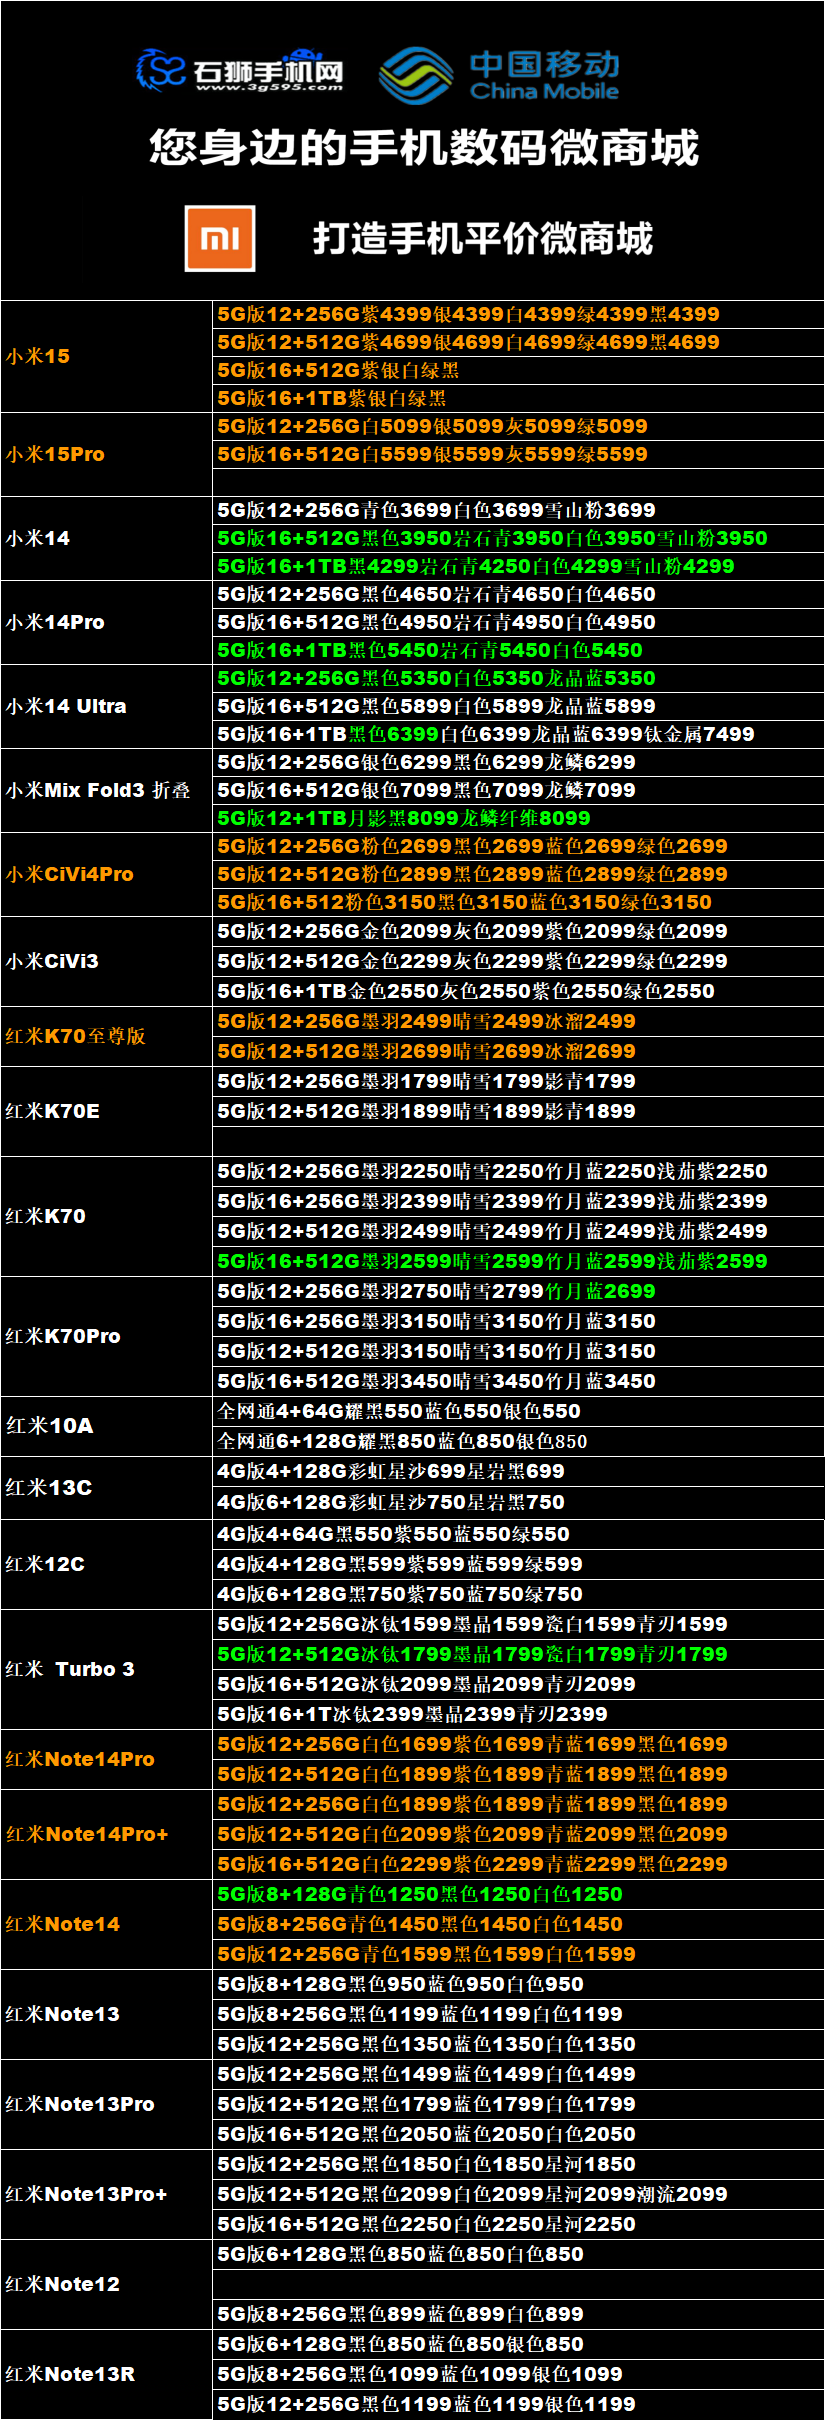Click the 红米Note13 model cell

[x=106, y=2014]
